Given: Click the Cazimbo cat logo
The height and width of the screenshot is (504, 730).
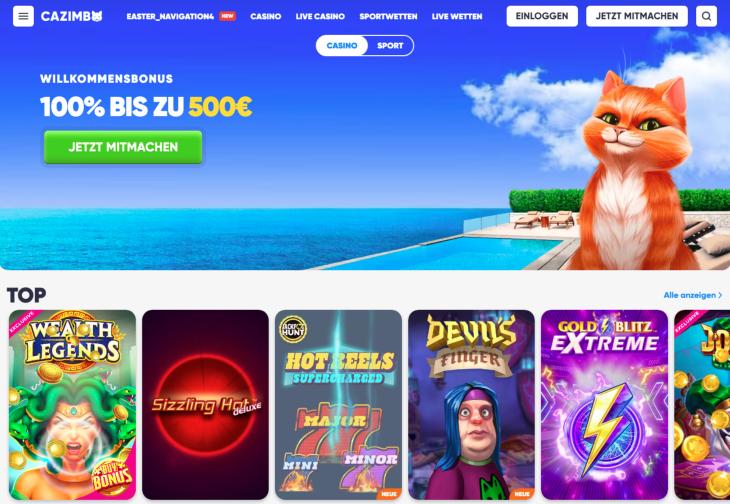Looking at the screenshot, I should coord(71,16).
